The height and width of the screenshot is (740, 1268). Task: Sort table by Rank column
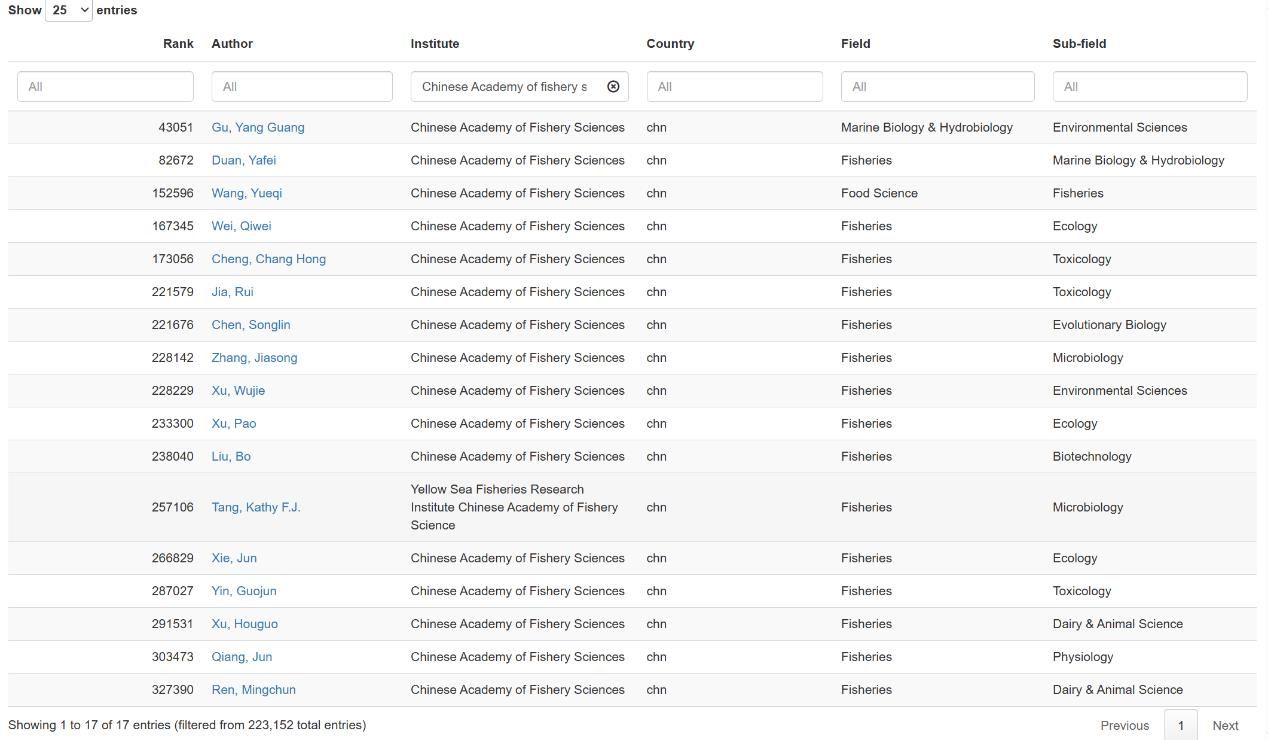178,44
